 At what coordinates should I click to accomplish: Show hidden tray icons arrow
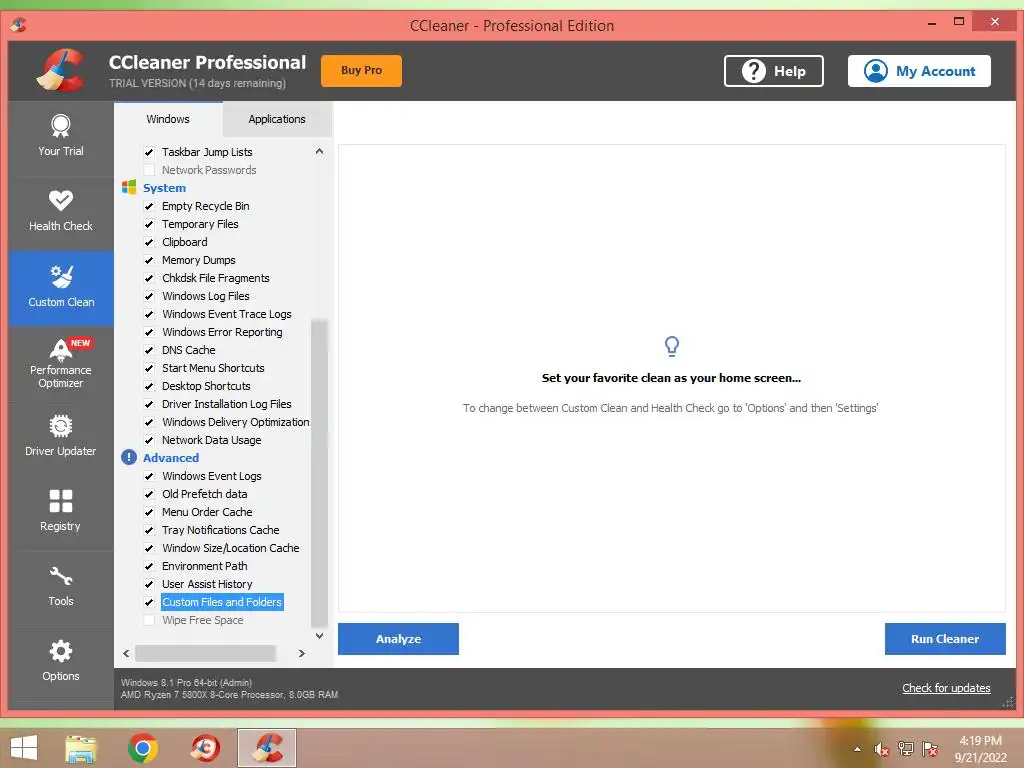(x=857, y=749)
